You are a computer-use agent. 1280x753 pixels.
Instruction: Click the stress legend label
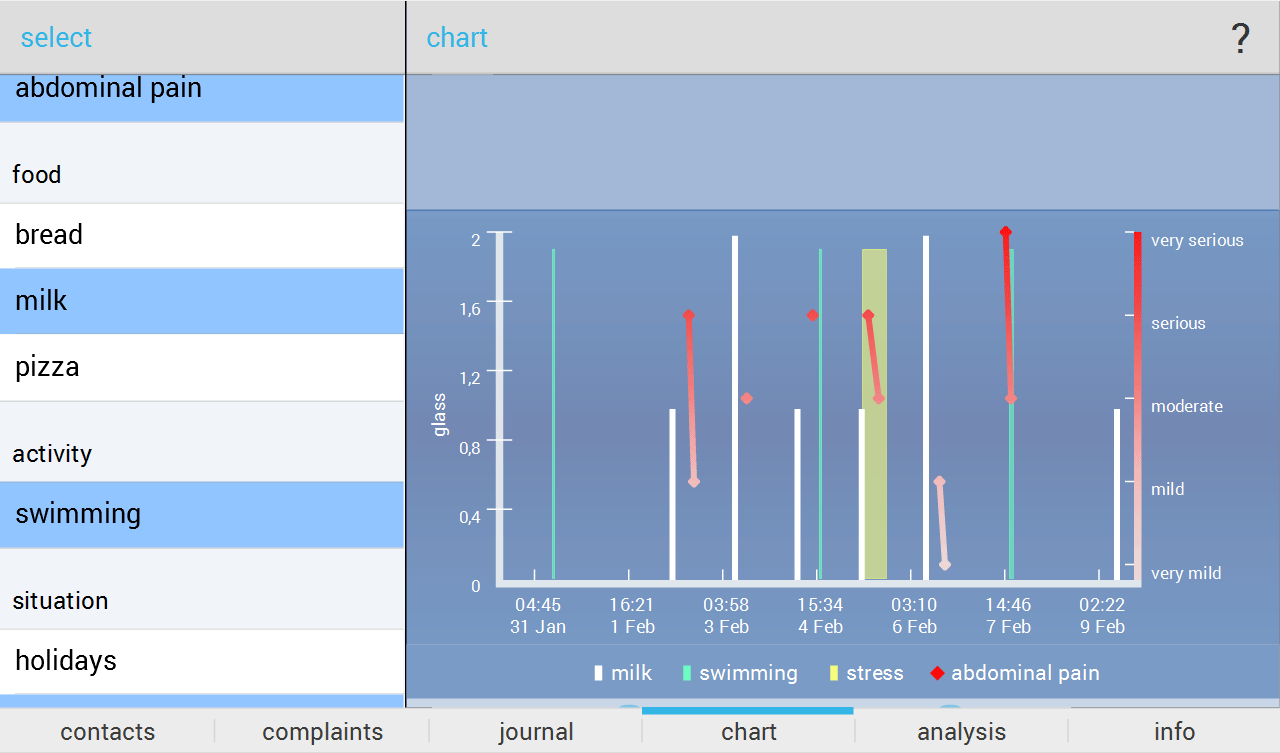[x=875, y=673]
